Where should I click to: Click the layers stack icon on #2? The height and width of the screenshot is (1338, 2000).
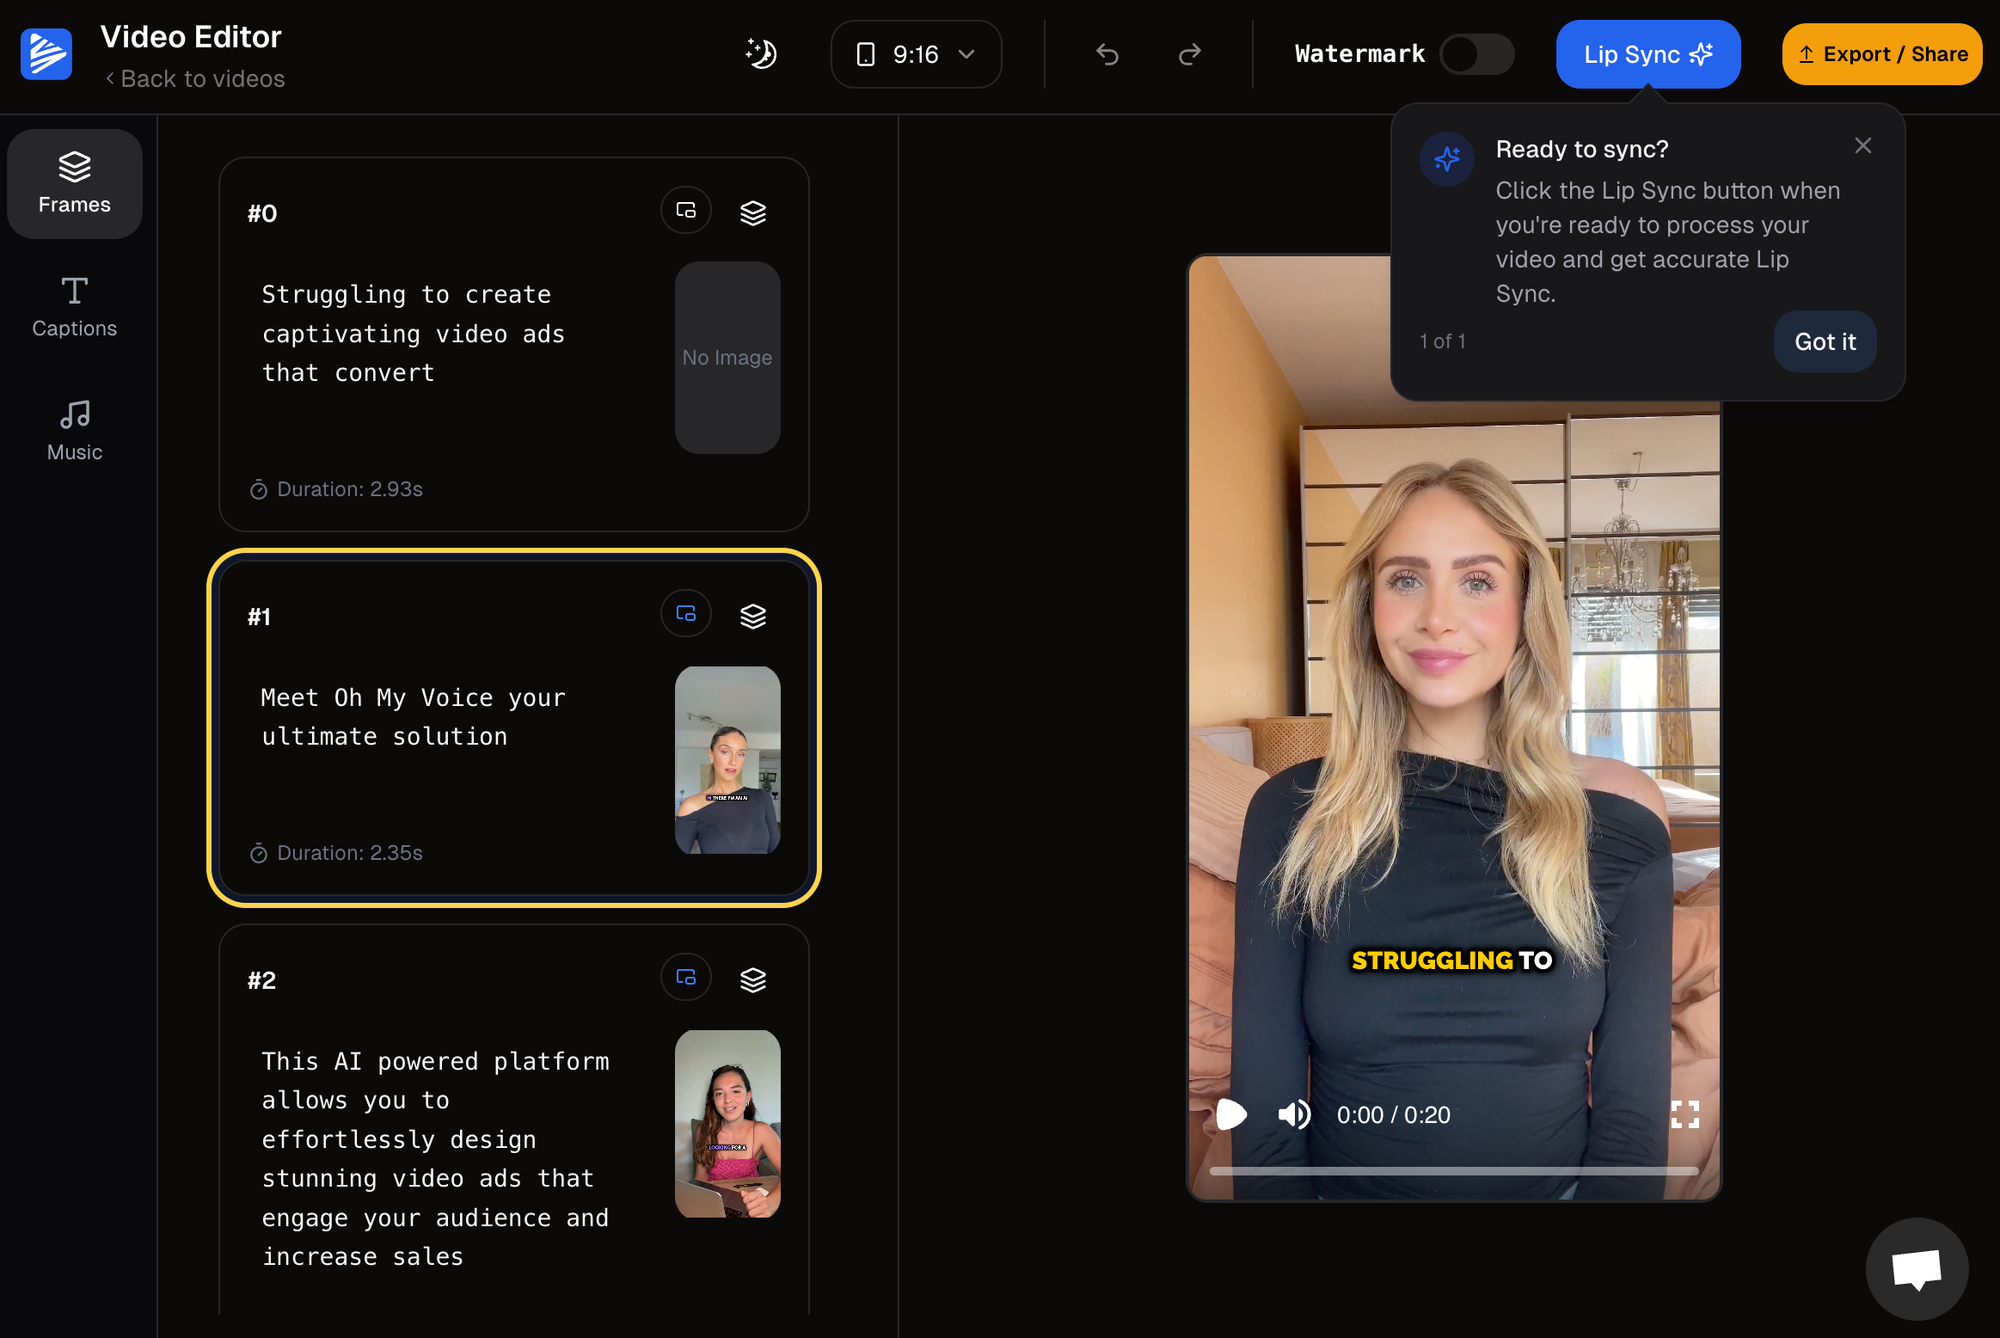click(x=754, y=980)
